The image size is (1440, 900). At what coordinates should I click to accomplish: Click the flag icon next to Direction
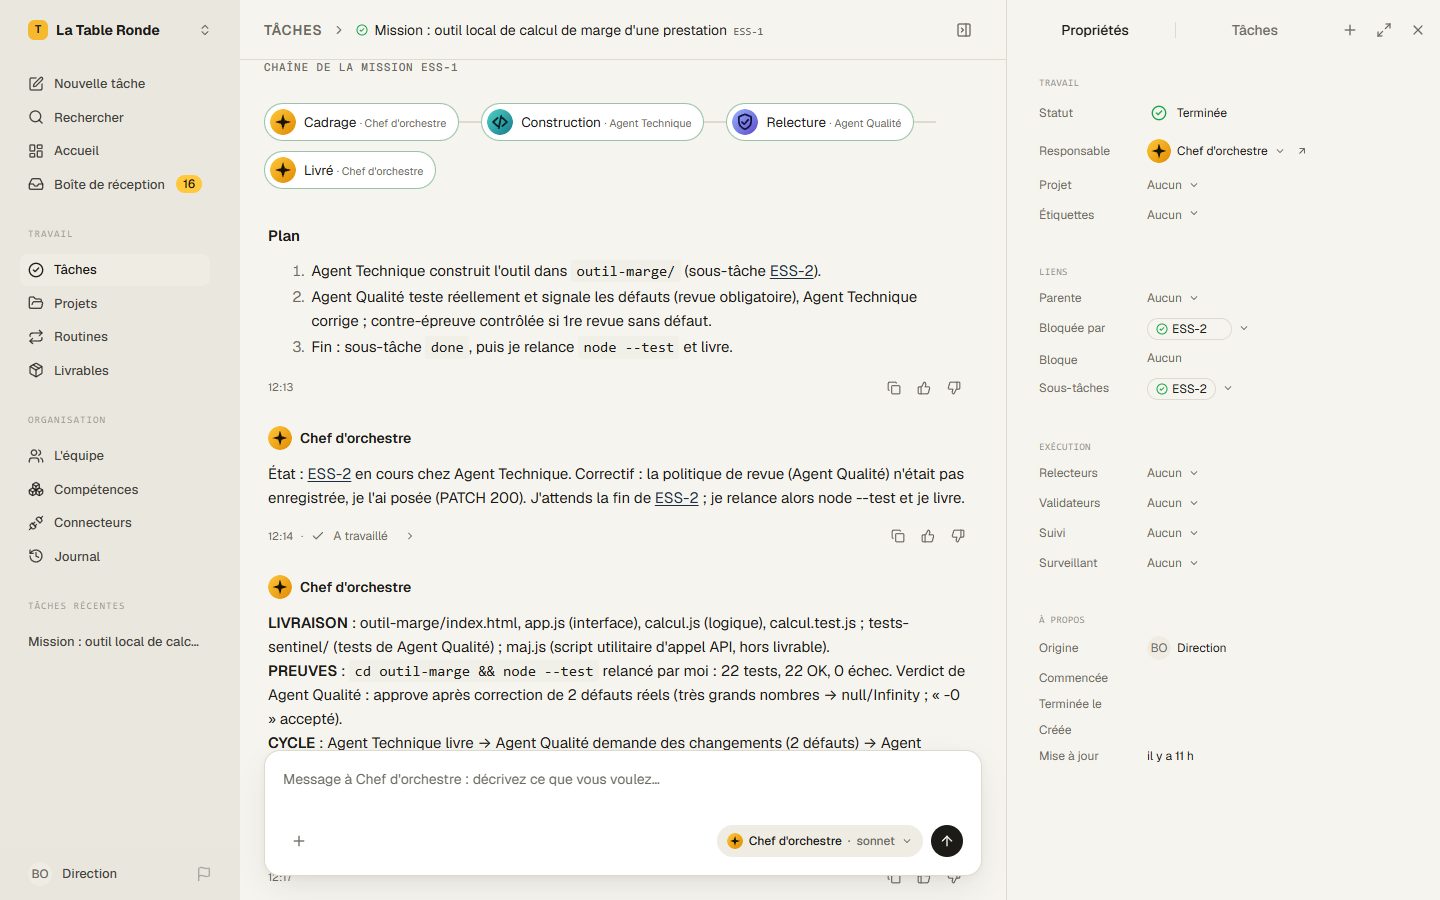click(204, 874)
